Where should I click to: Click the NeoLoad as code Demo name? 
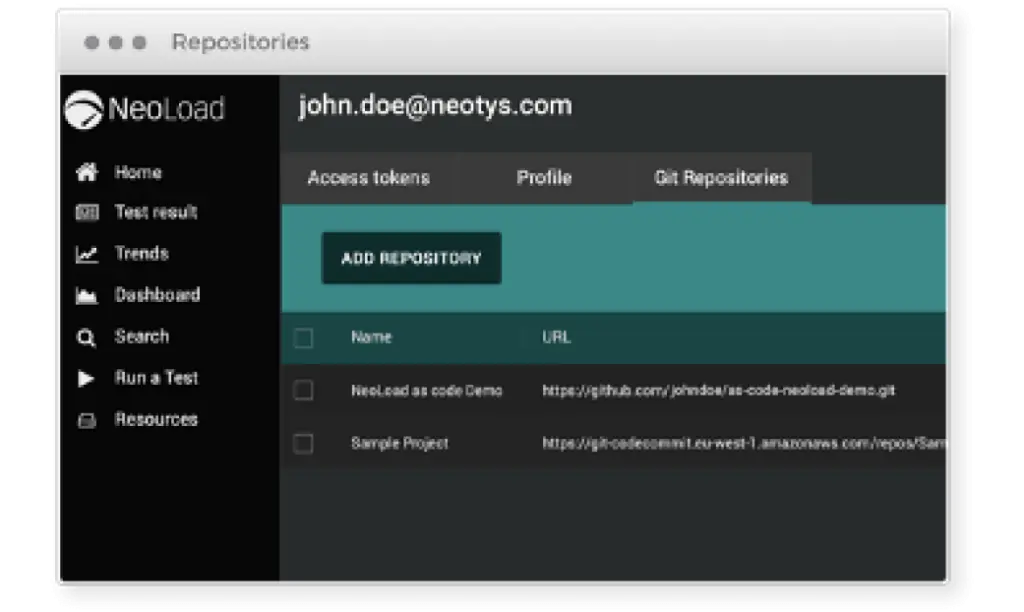coord(426,391)
